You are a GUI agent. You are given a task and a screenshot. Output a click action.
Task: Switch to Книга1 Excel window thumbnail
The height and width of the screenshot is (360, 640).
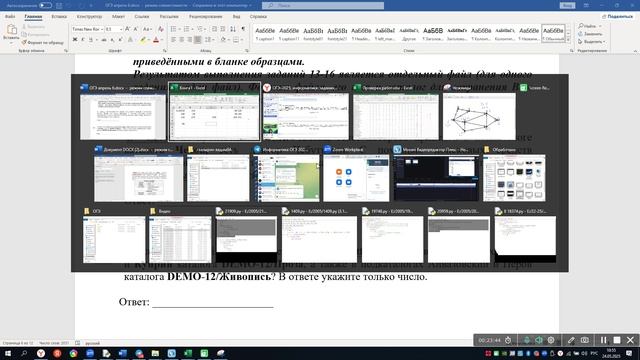pos(215,112)
